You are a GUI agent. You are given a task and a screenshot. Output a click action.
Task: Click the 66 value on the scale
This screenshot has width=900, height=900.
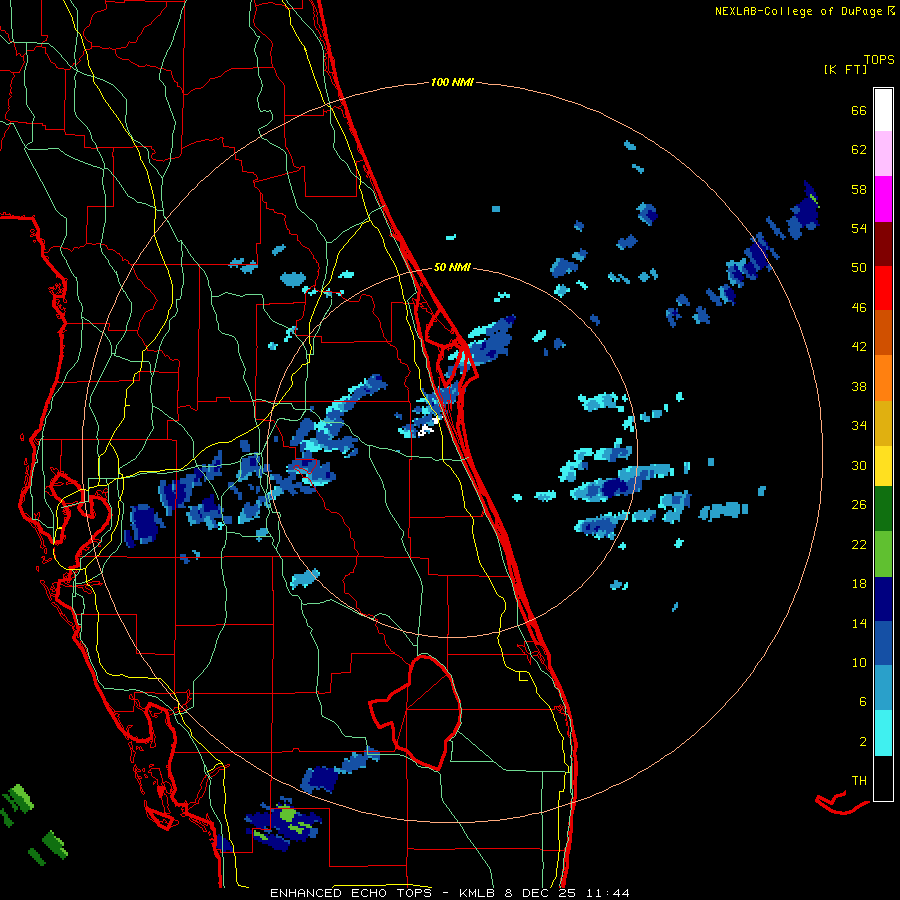859,110
